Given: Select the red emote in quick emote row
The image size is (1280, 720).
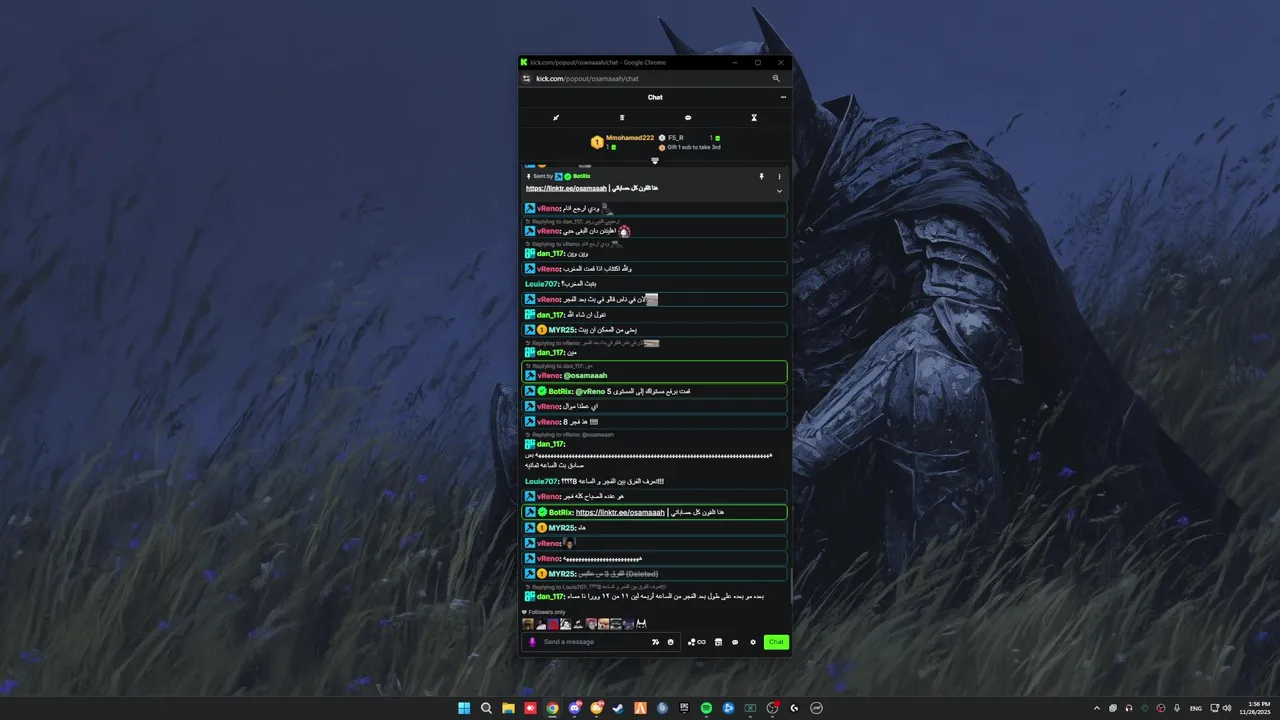Looking at the screenshot, I should pyautogui.click(x=553, y=624).
